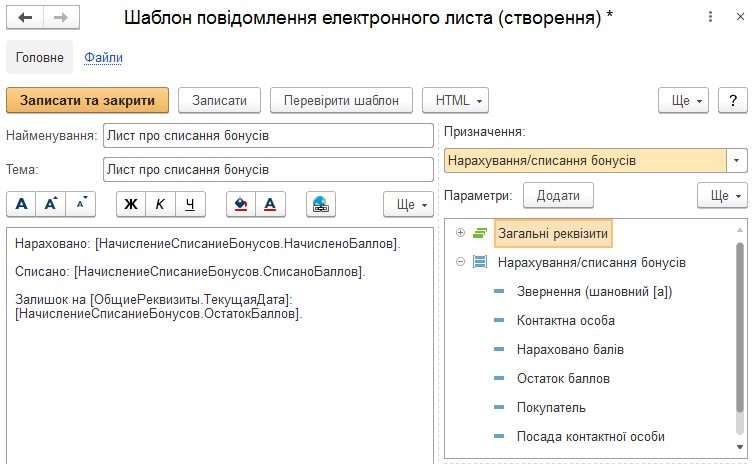Click the scrollbar down arrow in parameters list

(x=740, y=447)
